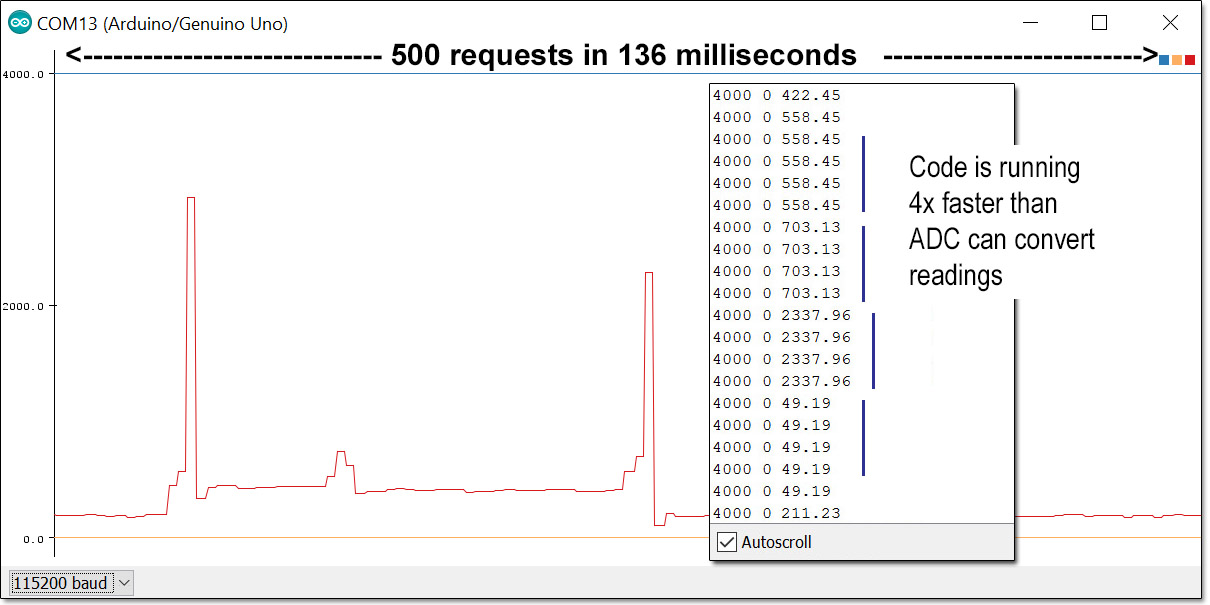Click the COM13 window title text
1210x605 pixels.
coord(162,24)
